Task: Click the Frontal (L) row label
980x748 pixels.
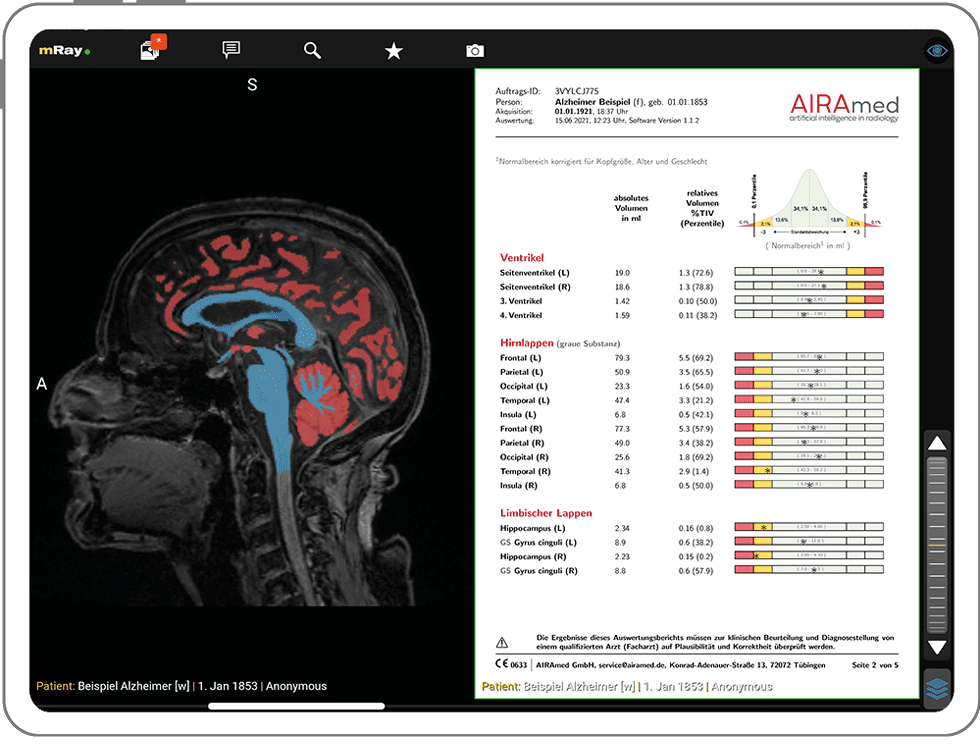Action: (x=520, y=358)
